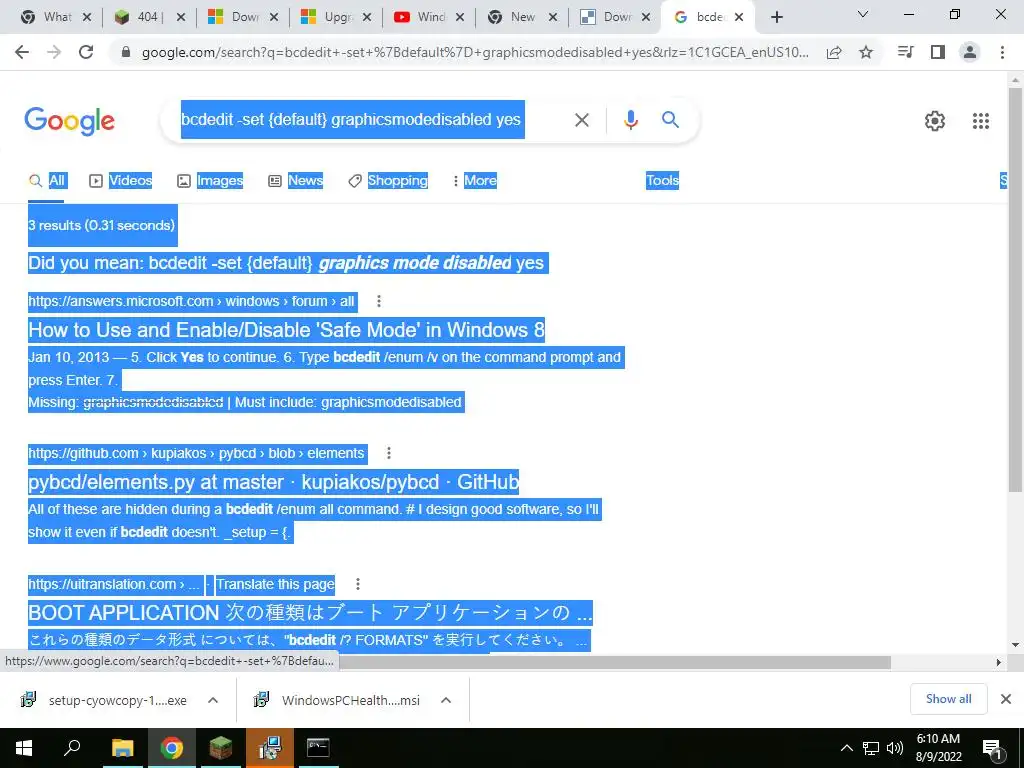Open Minecraft block icon on taskbar
1024x768 pixels.
click(221, 748)
